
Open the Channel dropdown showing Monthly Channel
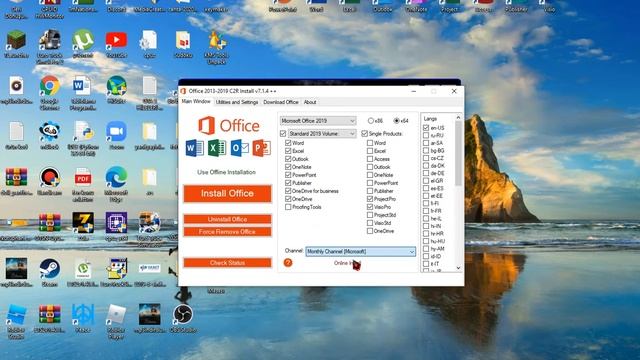click(x=360, y=251)
